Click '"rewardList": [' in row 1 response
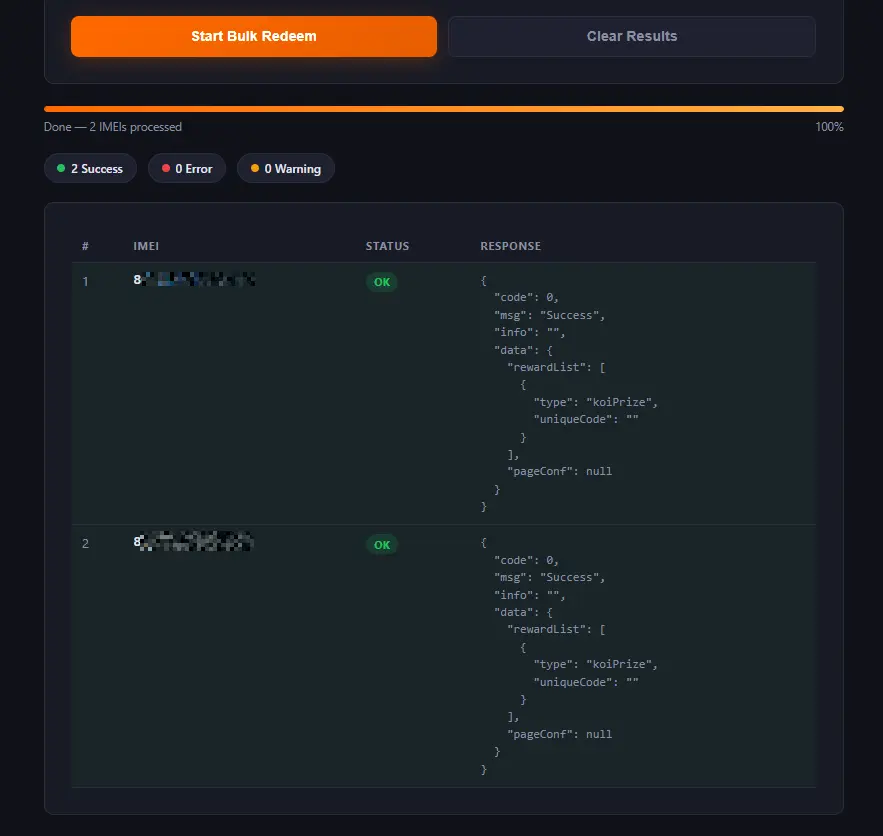The image size is (883, 836). [x=556, y=367]
